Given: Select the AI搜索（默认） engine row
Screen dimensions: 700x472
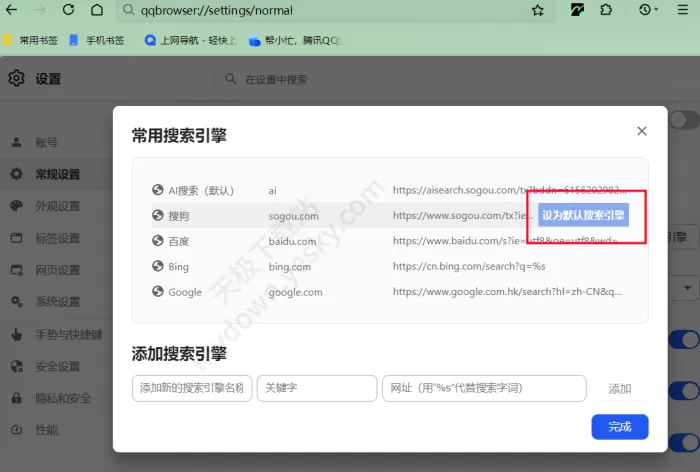Looking at the screenshot, I should 389,190.
